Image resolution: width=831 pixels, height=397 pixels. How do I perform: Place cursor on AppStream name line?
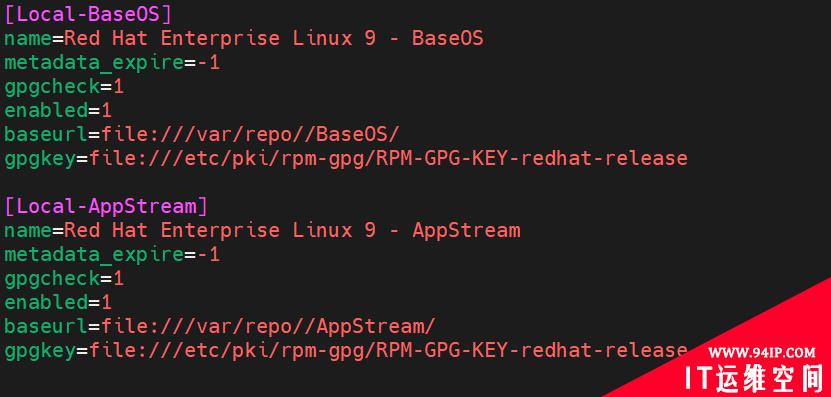pos(262,231)
